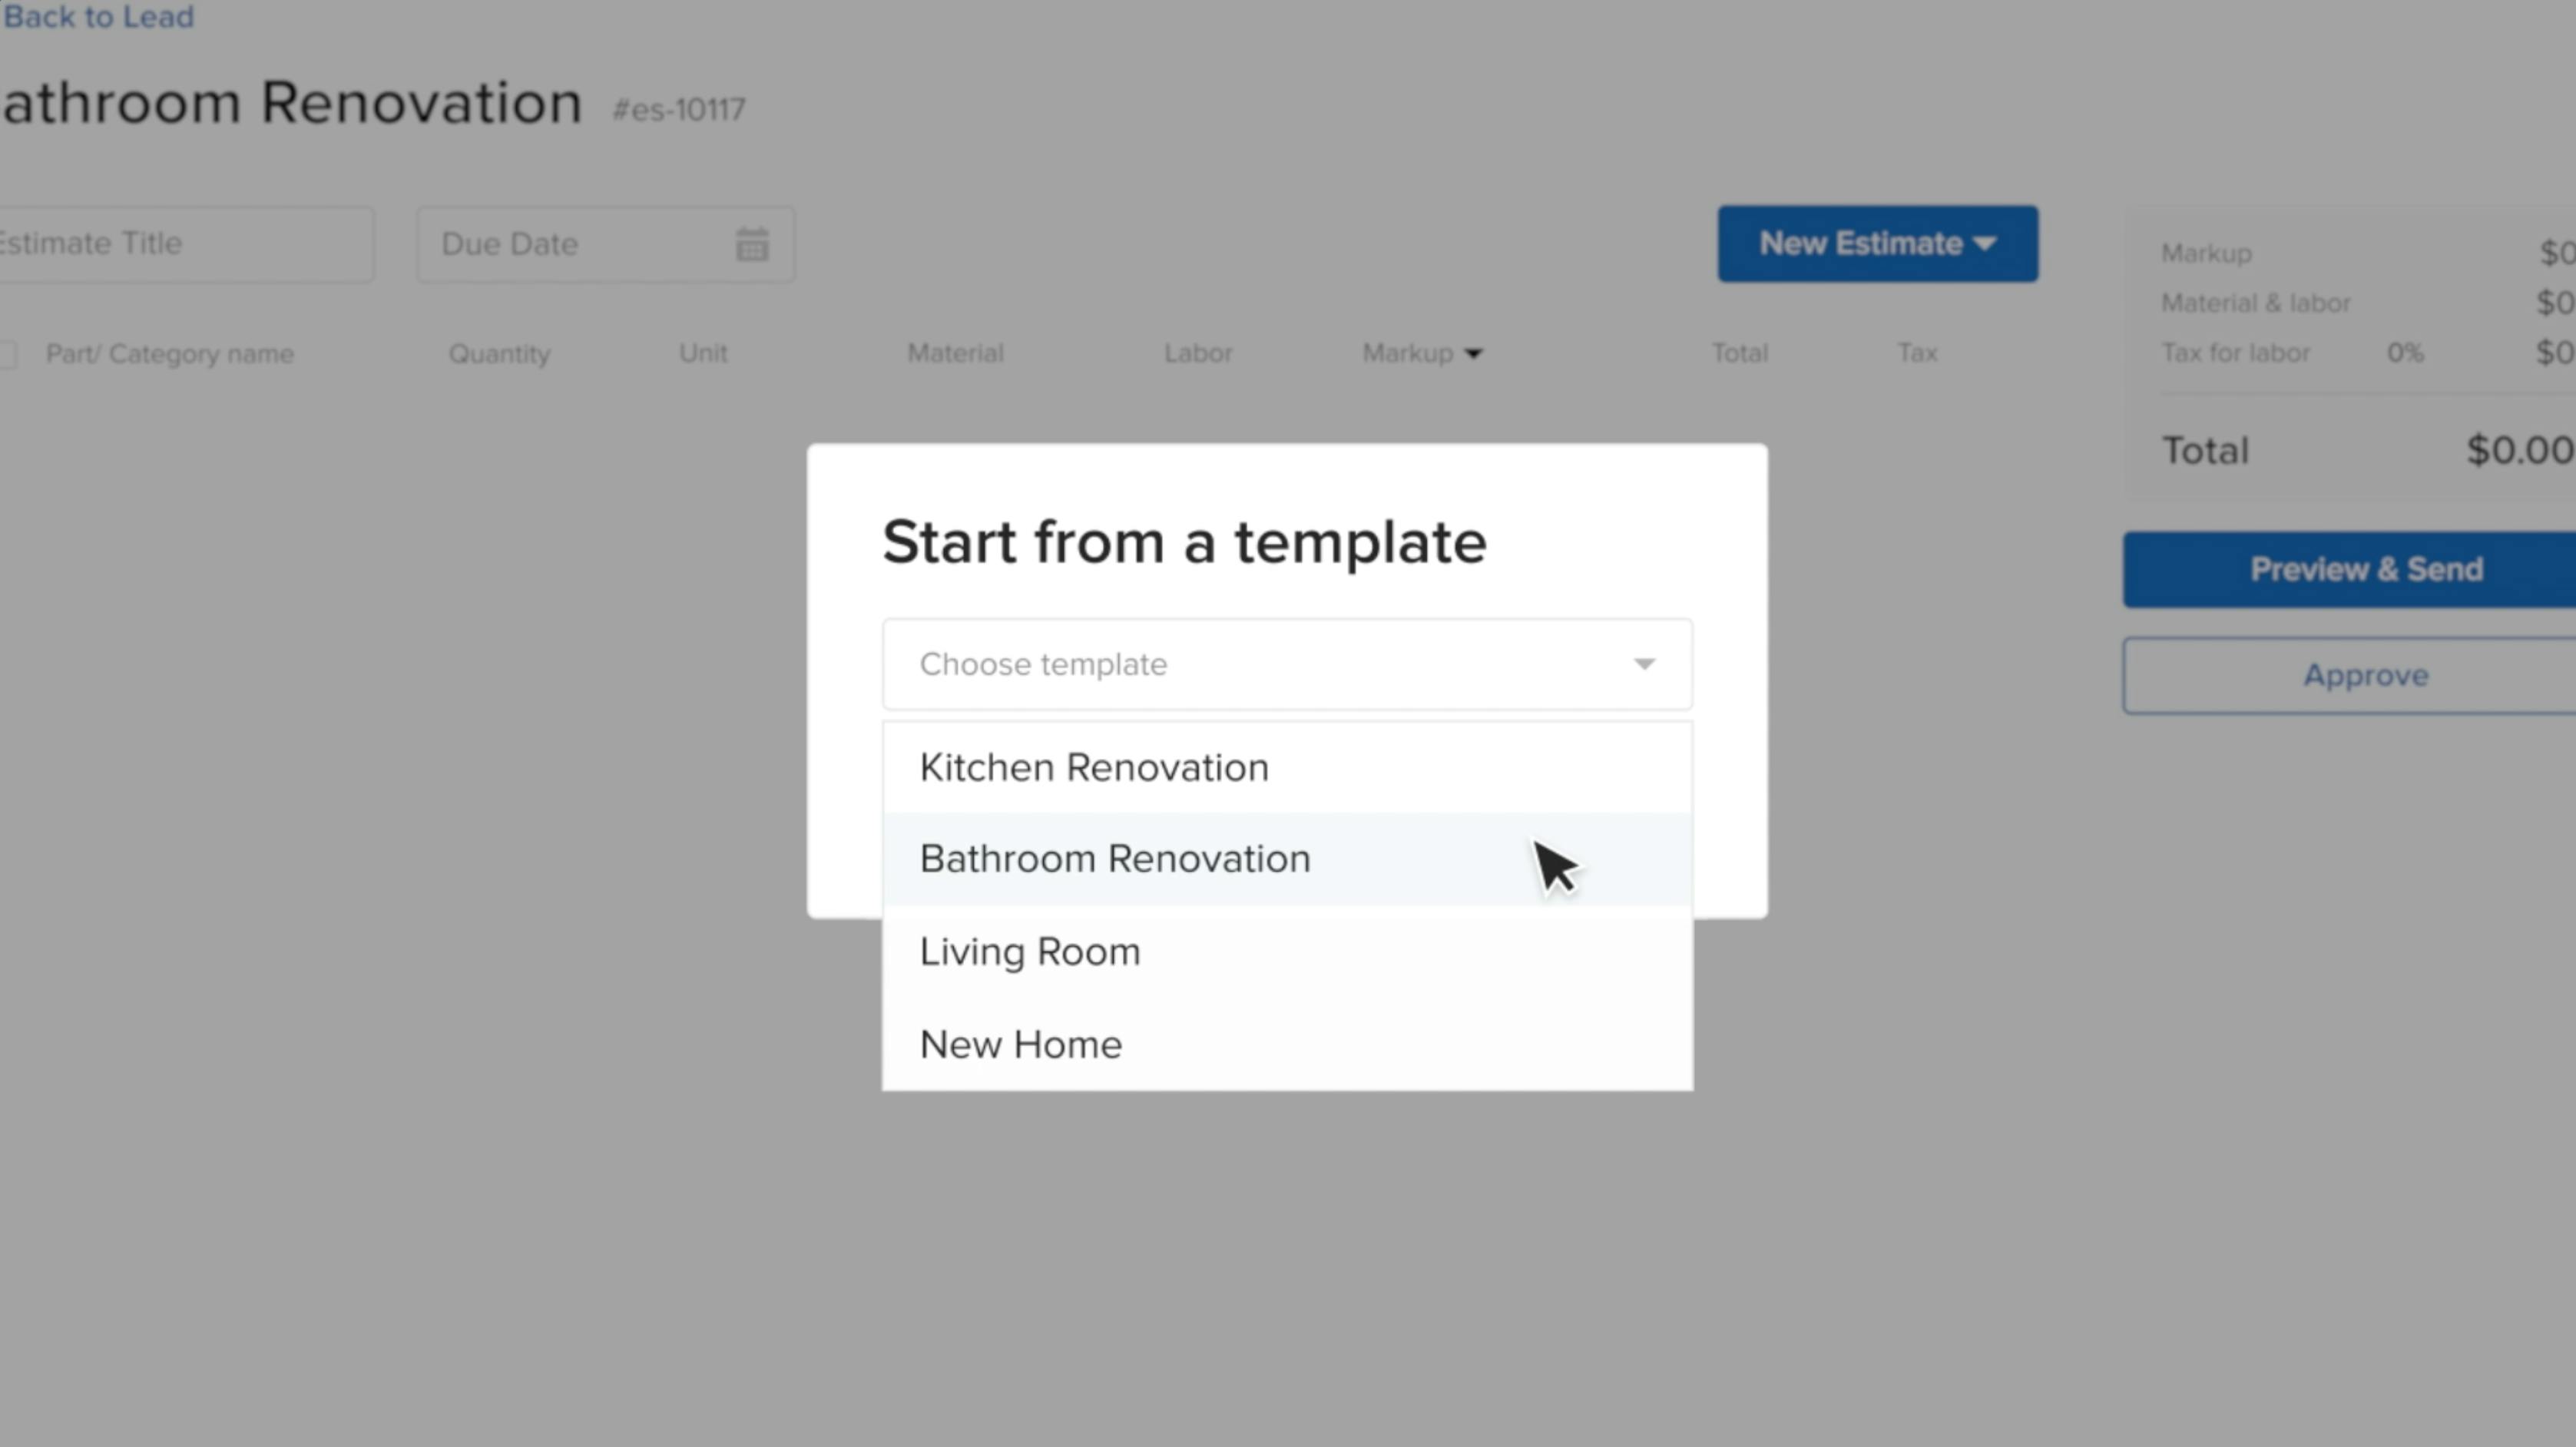This screenshot has width=2576, height=1447.
Task: Click the Start from a template heading
Action: point(1184,542)
